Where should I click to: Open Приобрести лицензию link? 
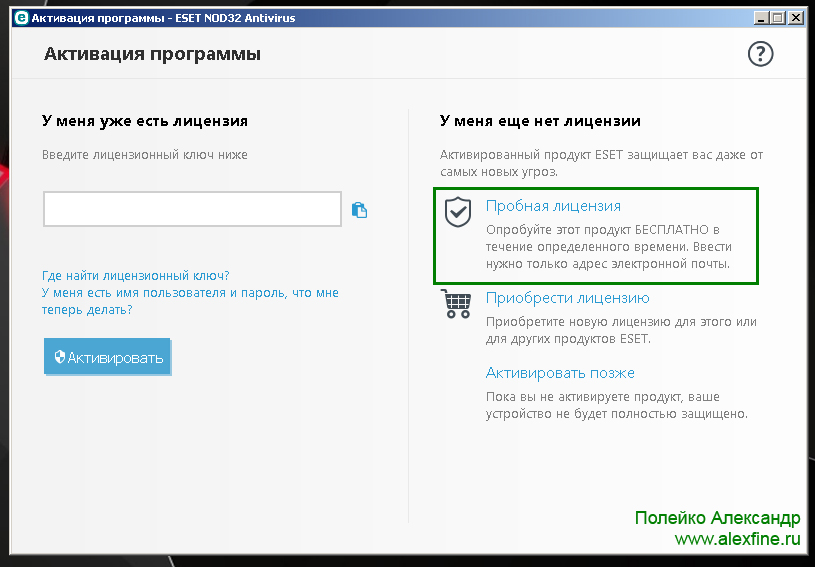[568, 298]
